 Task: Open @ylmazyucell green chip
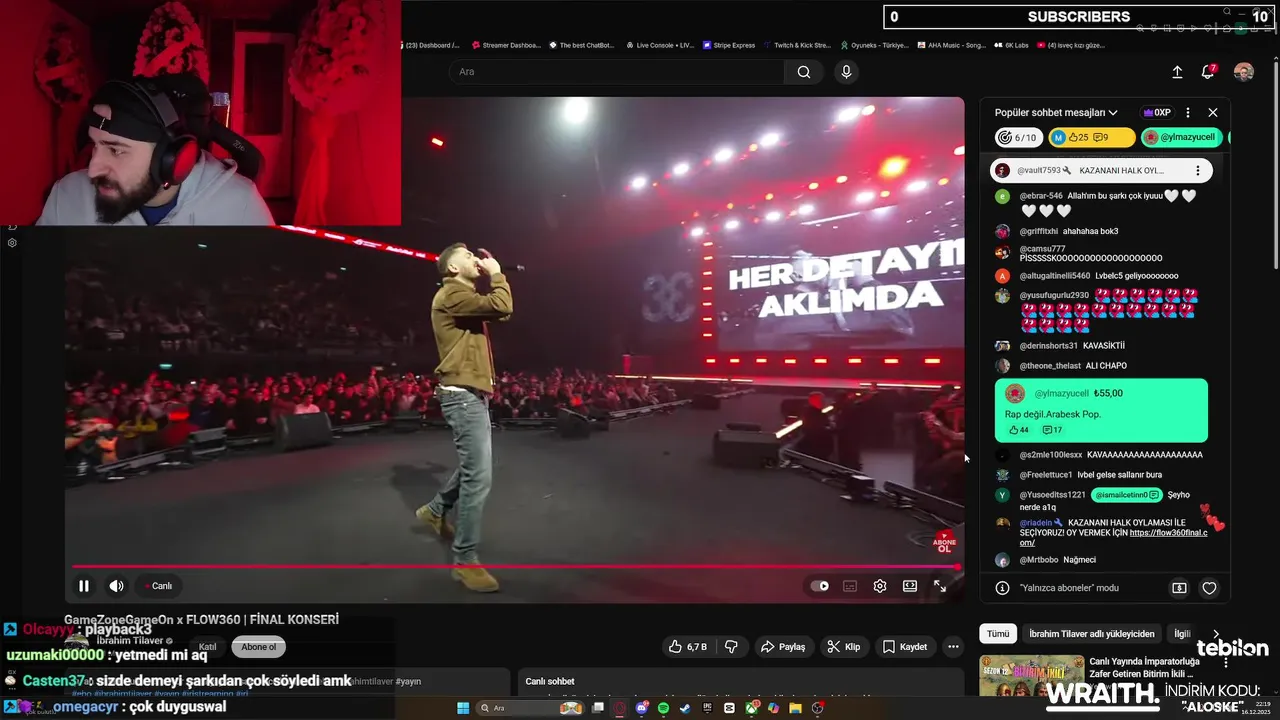click(x=1182, y=138)
